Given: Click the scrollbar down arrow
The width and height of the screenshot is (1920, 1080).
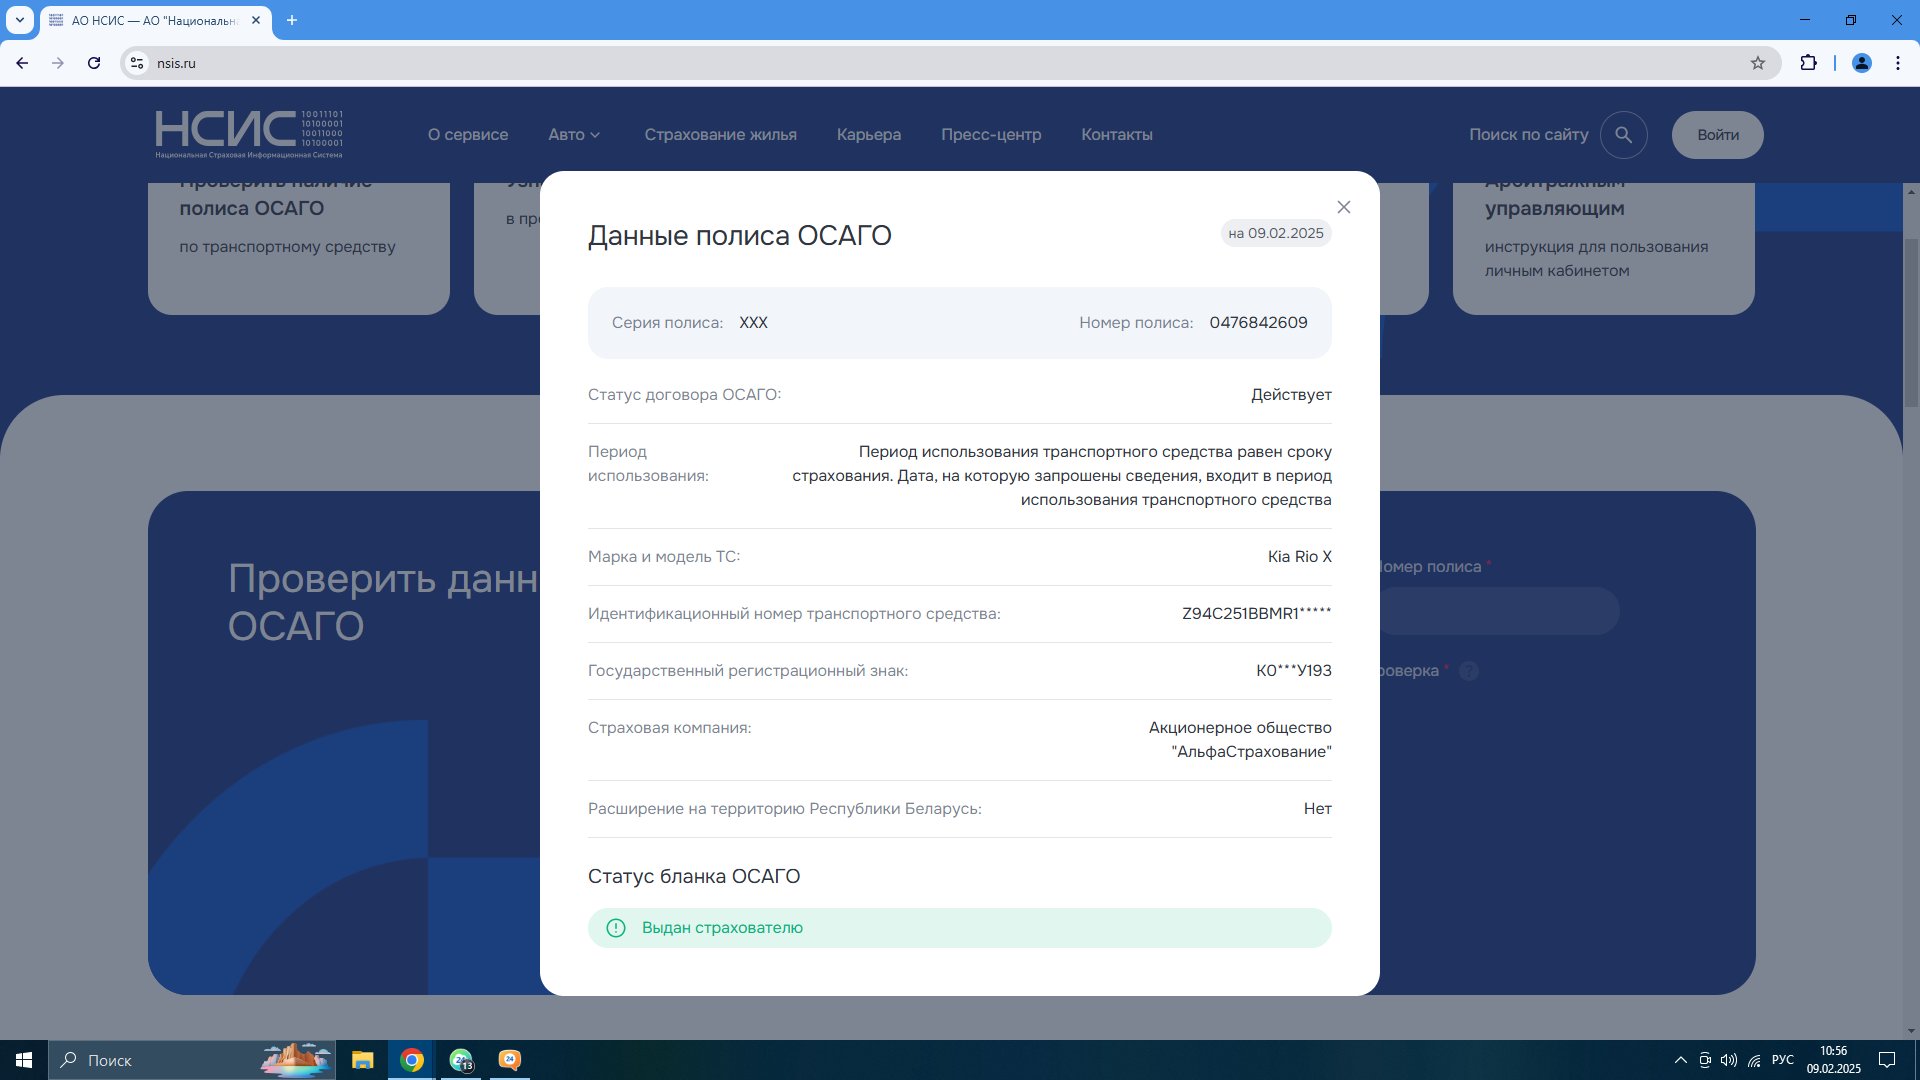Looking at the screenshot, I should [x=1911, y=1030].
